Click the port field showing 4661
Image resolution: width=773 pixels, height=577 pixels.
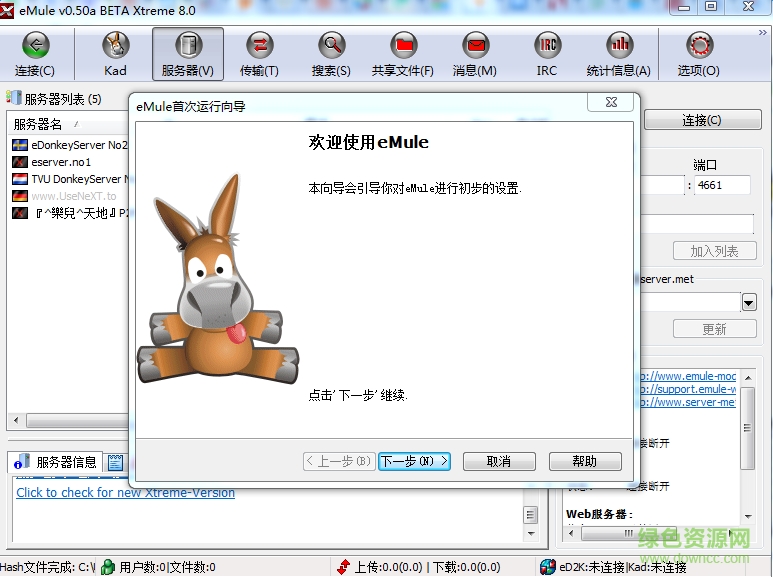click(x=722, y=185)
